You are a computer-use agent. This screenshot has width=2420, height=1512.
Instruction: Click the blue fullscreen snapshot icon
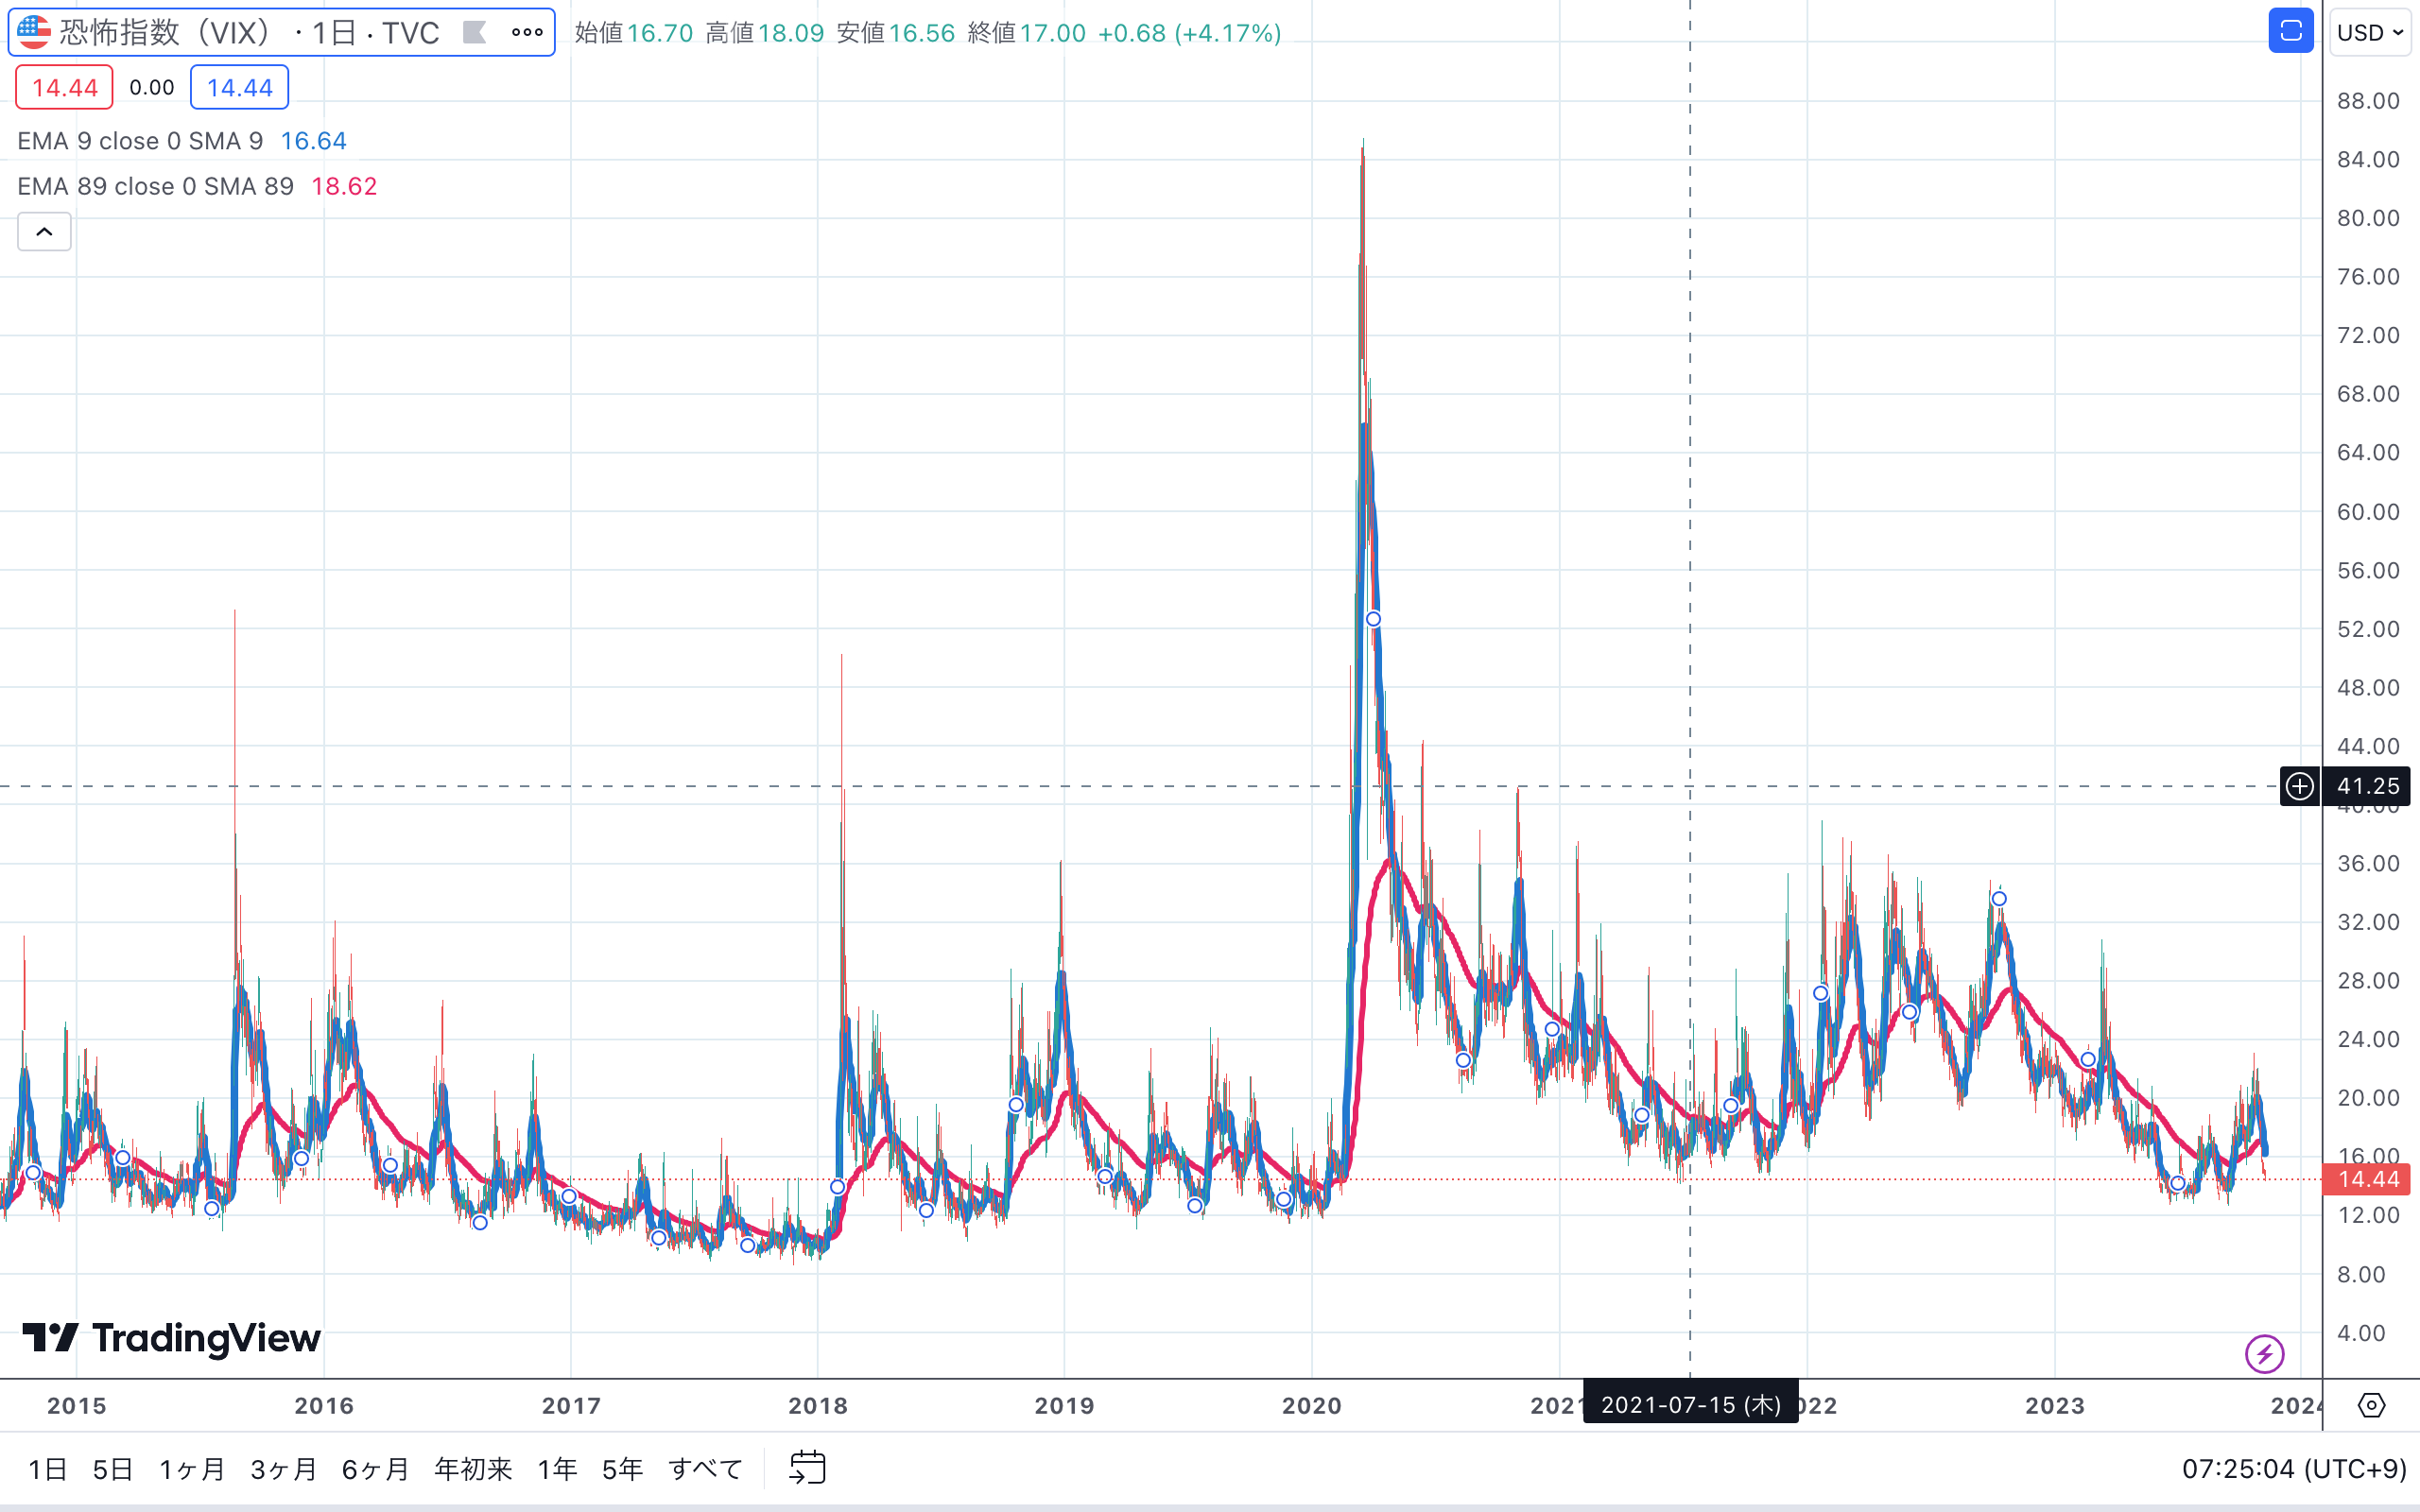pos(2290,32)
